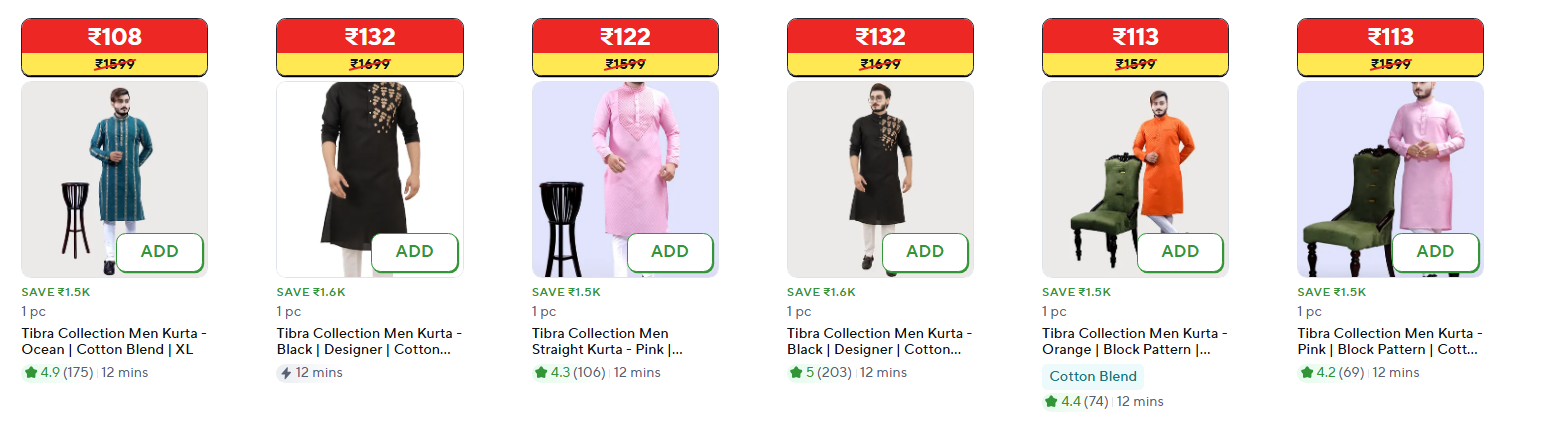The image size is (1566, 424).
Task: Click ADD on the ₹122 pink straight kurta
Action: tap(670, 252)
